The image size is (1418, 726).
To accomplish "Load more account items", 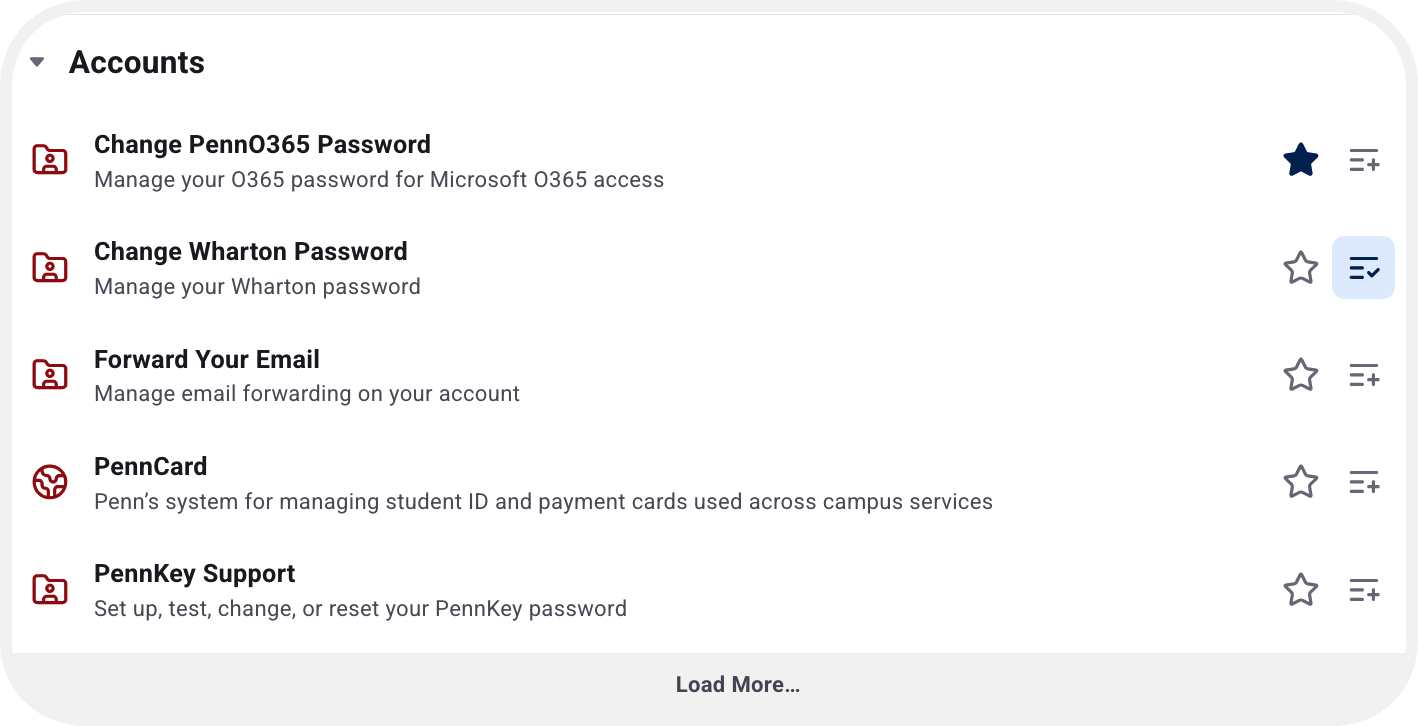I will pyautogui.click(x=738, y=685).
